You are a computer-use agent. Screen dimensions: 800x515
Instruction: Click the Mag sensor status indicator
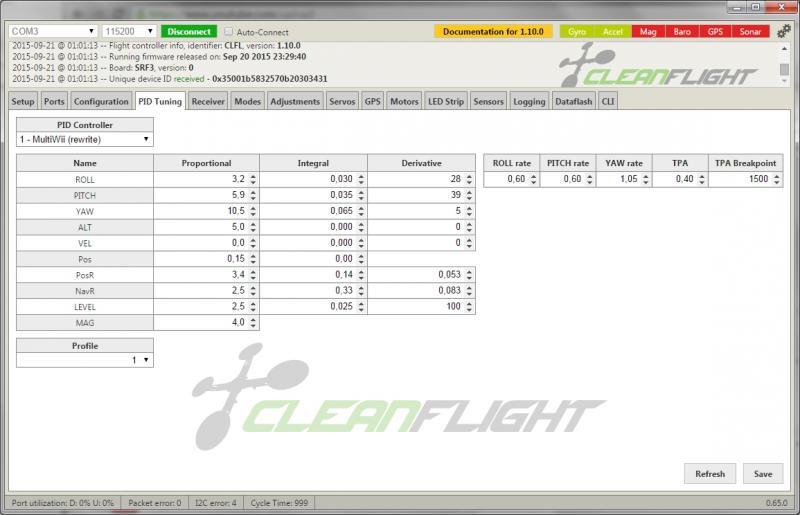(648, 32)
